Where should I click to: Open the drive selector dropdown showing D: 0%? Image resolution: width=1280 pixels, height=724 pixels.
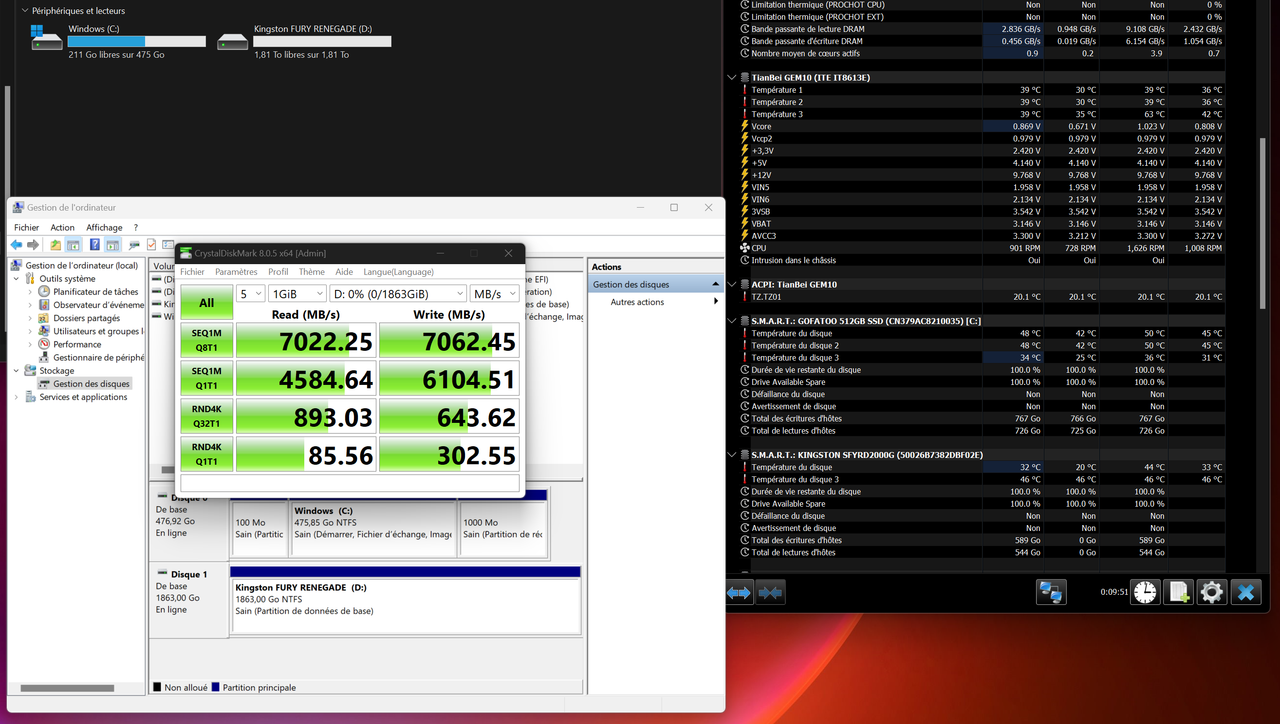(398, 294)
